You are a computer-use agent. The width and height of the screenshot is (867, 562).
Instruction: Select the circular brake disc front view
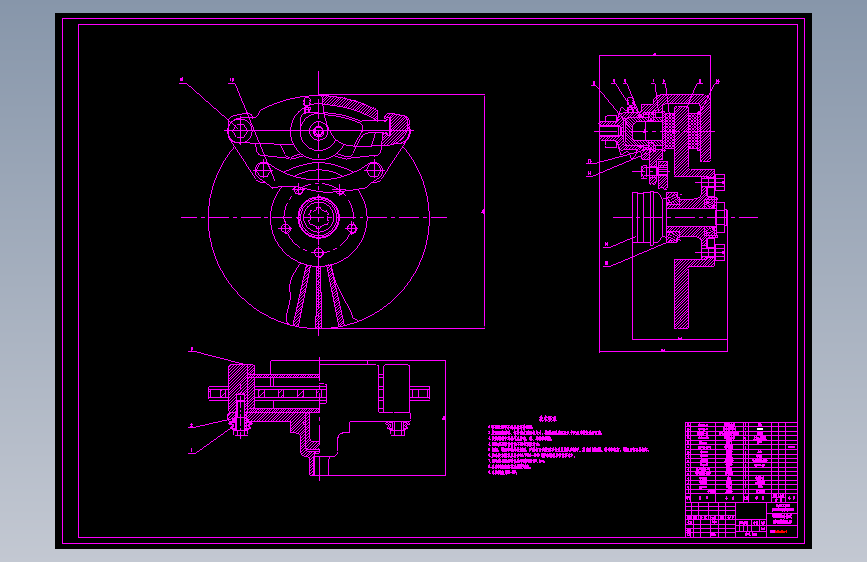(x=318, y=217)
